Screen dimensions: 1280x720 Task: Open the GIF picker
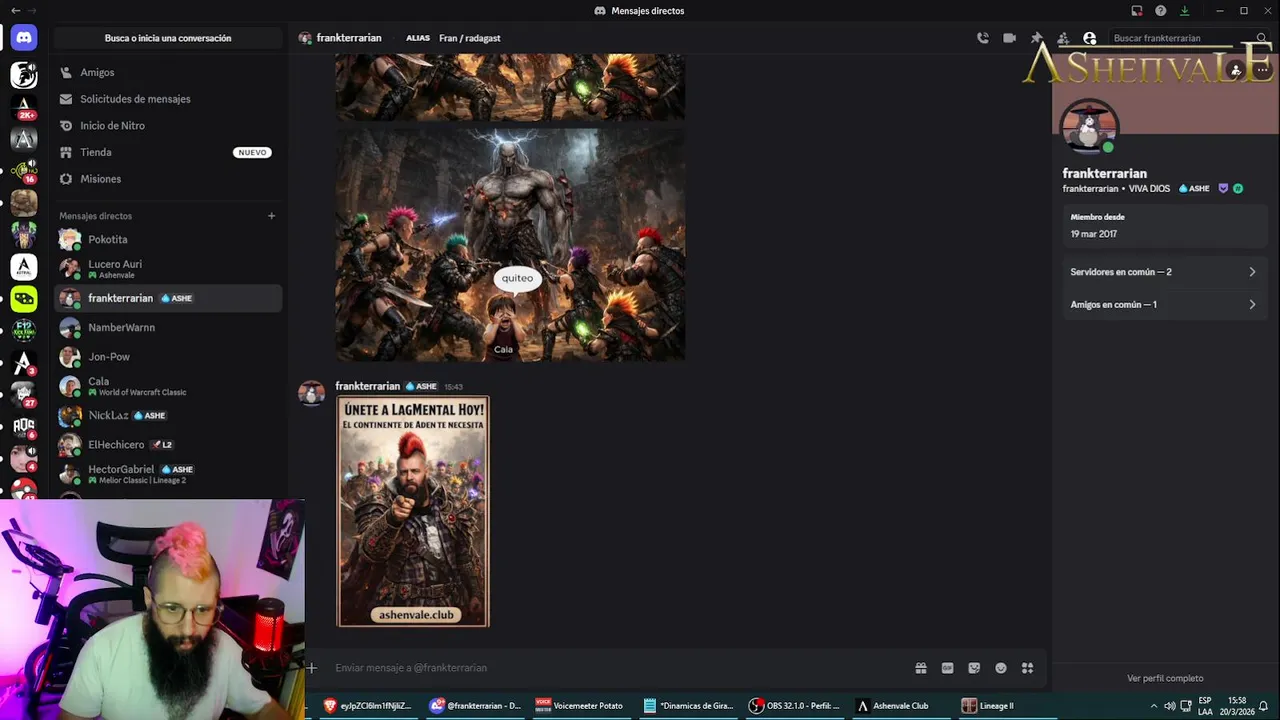[947, 668]
